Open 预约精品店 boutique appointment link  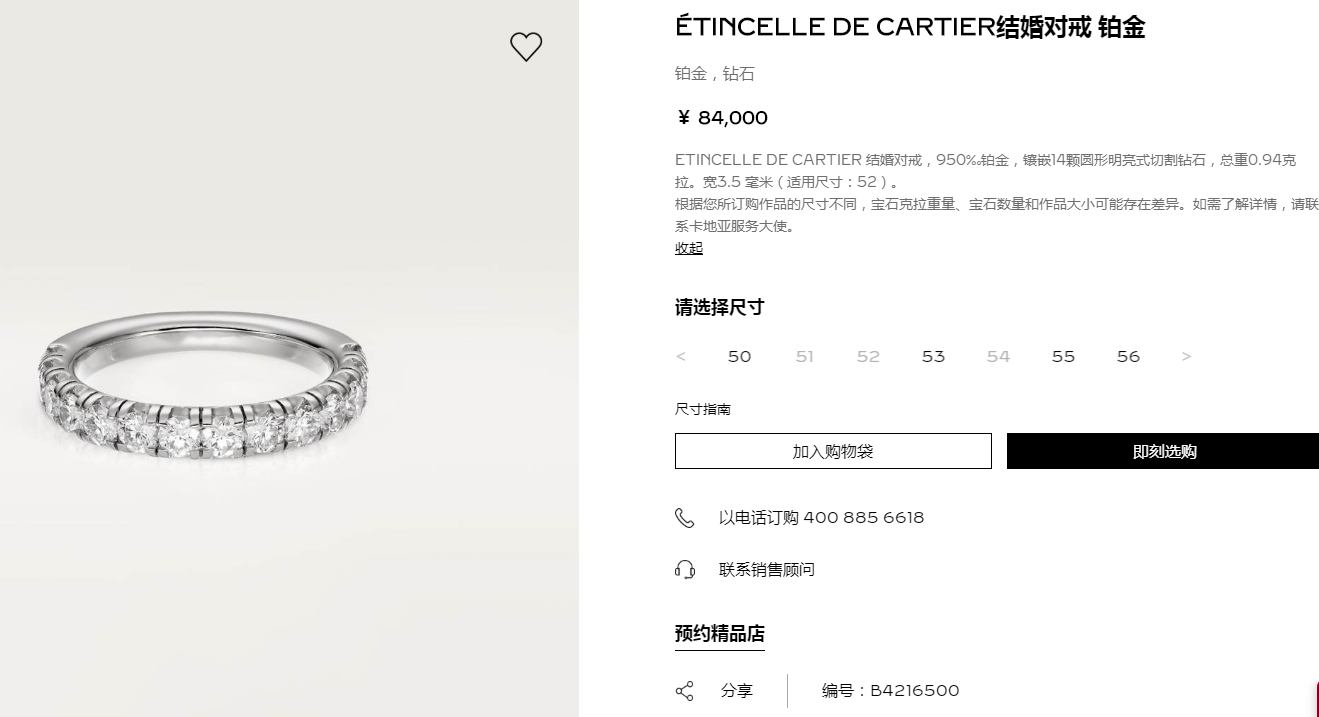[720, 634]
